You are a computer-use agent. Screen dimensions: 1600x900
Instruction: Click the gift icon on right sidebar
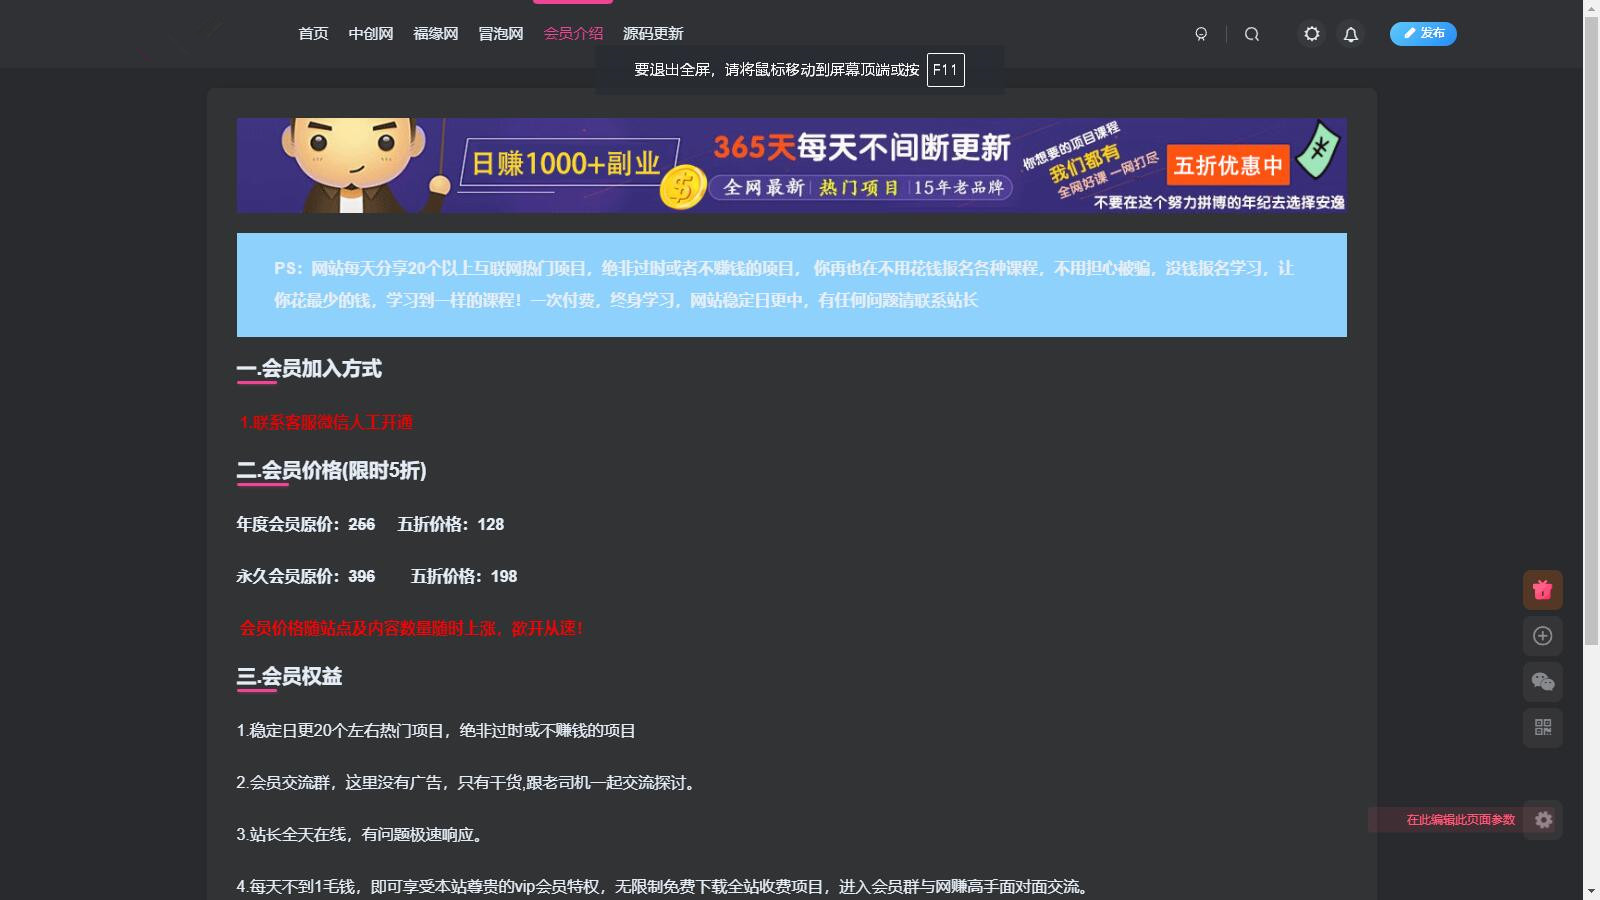coord(1543,590)
